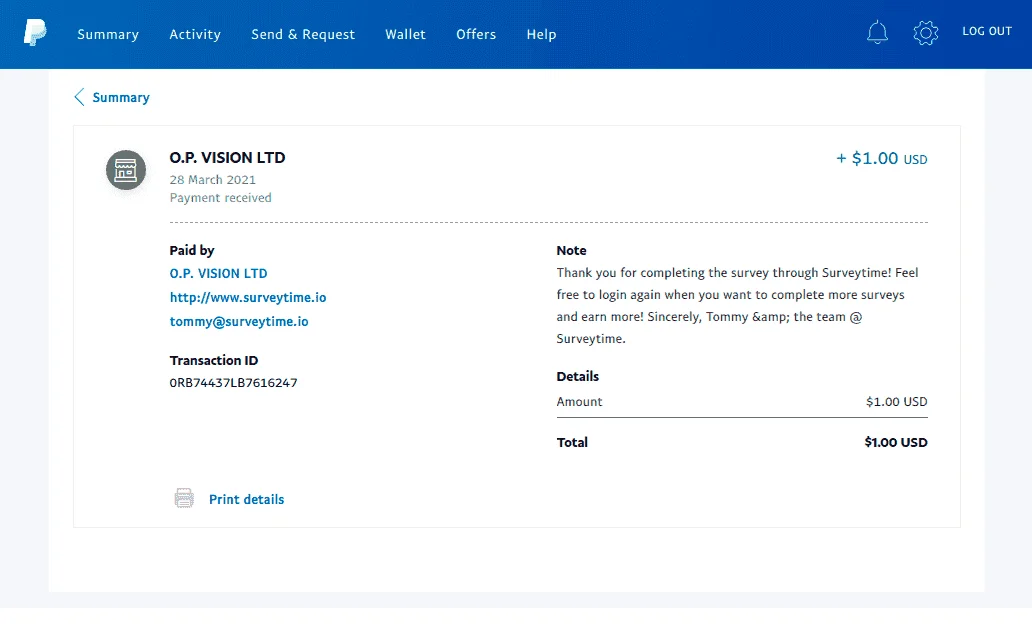Click the thank-you note paragraph
Screen dimensions: 1032x632
[x=737, y=305]
